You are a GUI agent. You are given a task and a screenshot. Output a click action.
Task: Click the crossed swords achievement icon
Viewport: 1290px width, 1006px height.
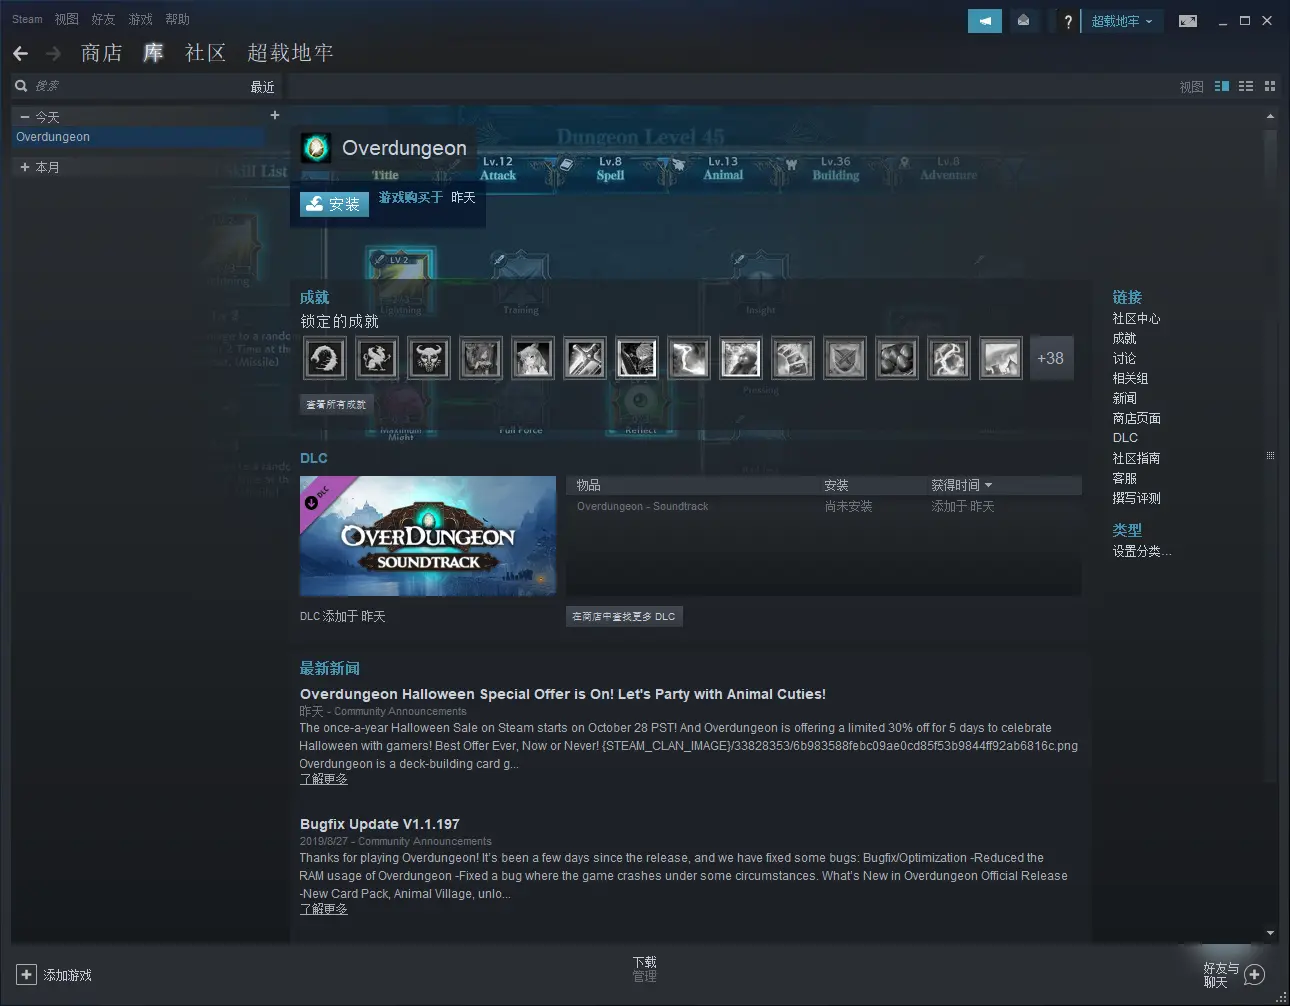coord(584,358)
